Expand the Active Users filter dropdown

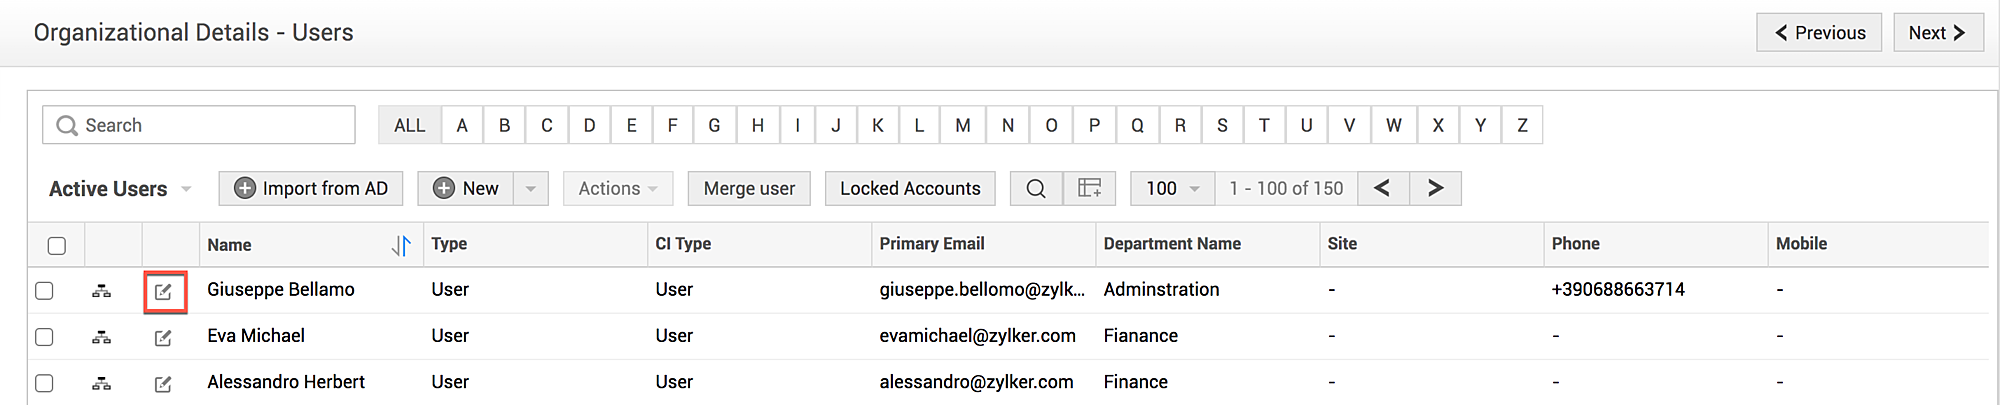point(186,189)
